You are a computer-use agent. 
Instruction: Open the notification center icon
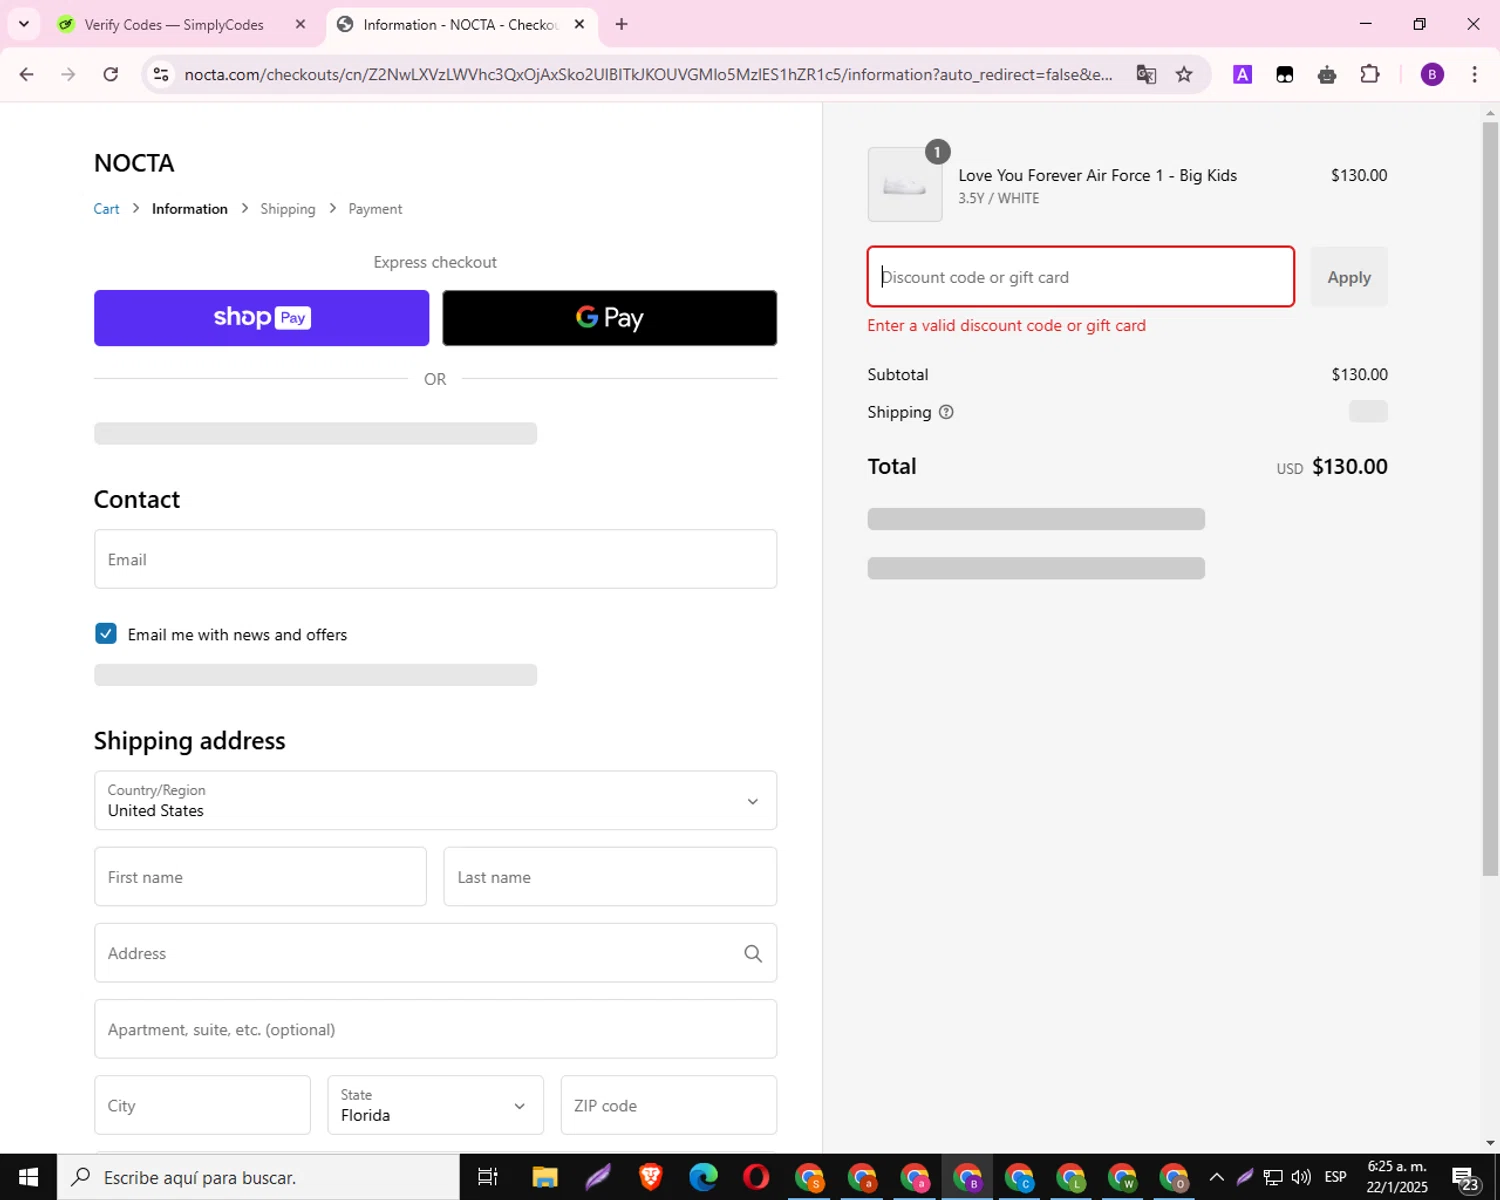point(1465,1178)
